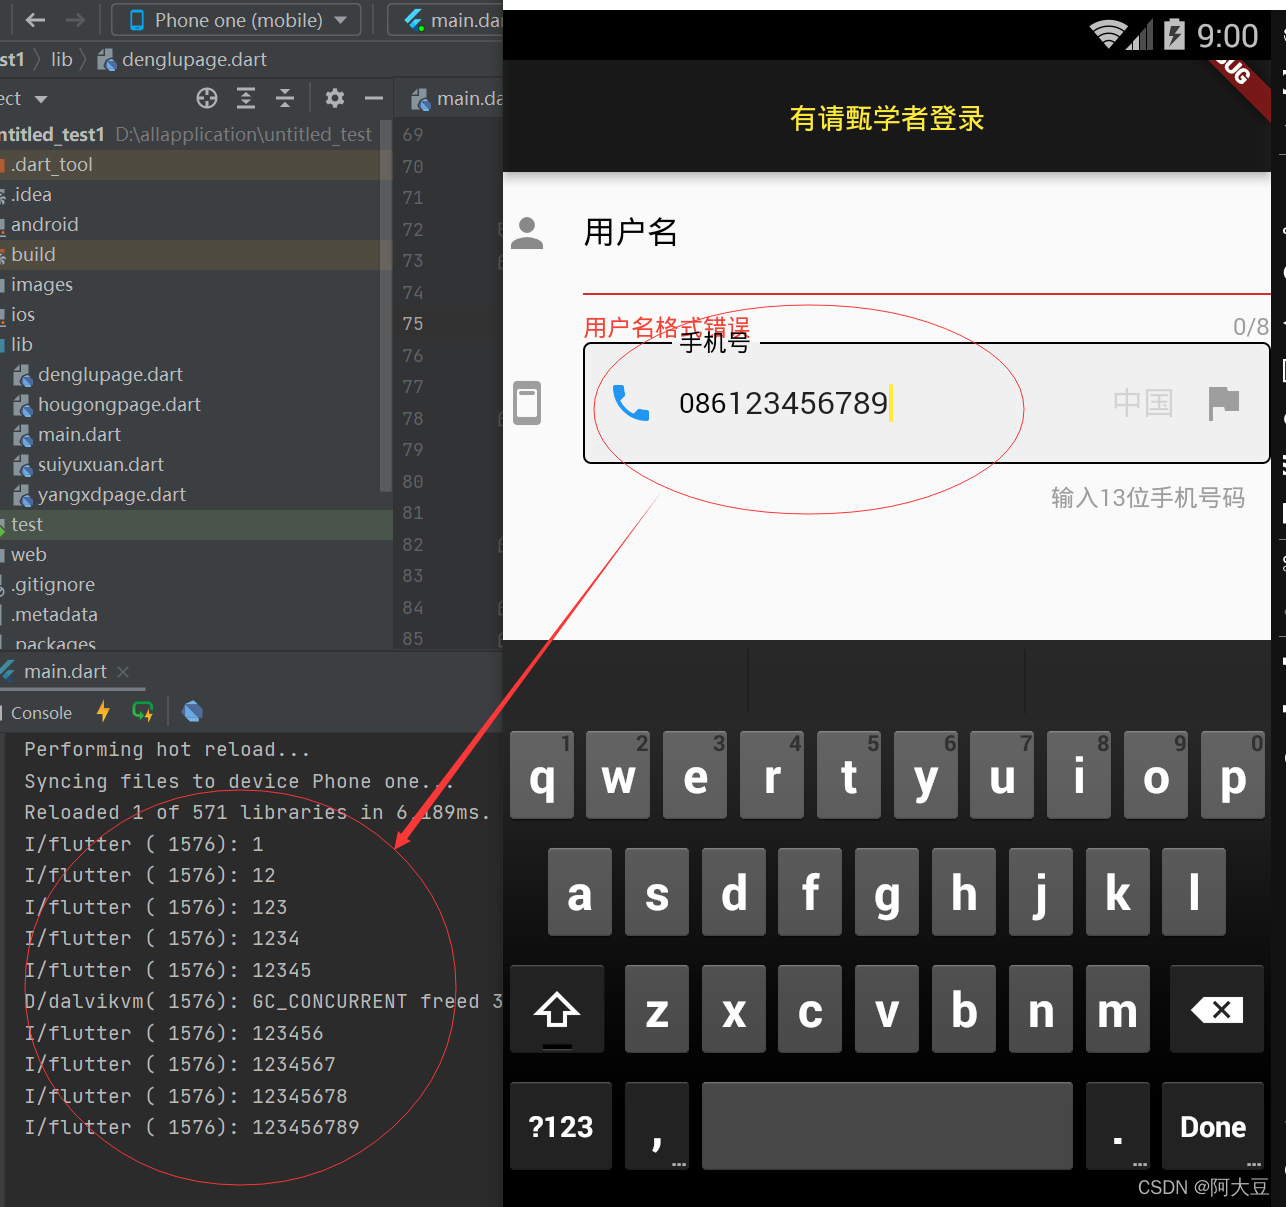1286x1207 pixels.
Task: Open Dart DevTools via the blue Dart icon
Action: click(192, 711)
